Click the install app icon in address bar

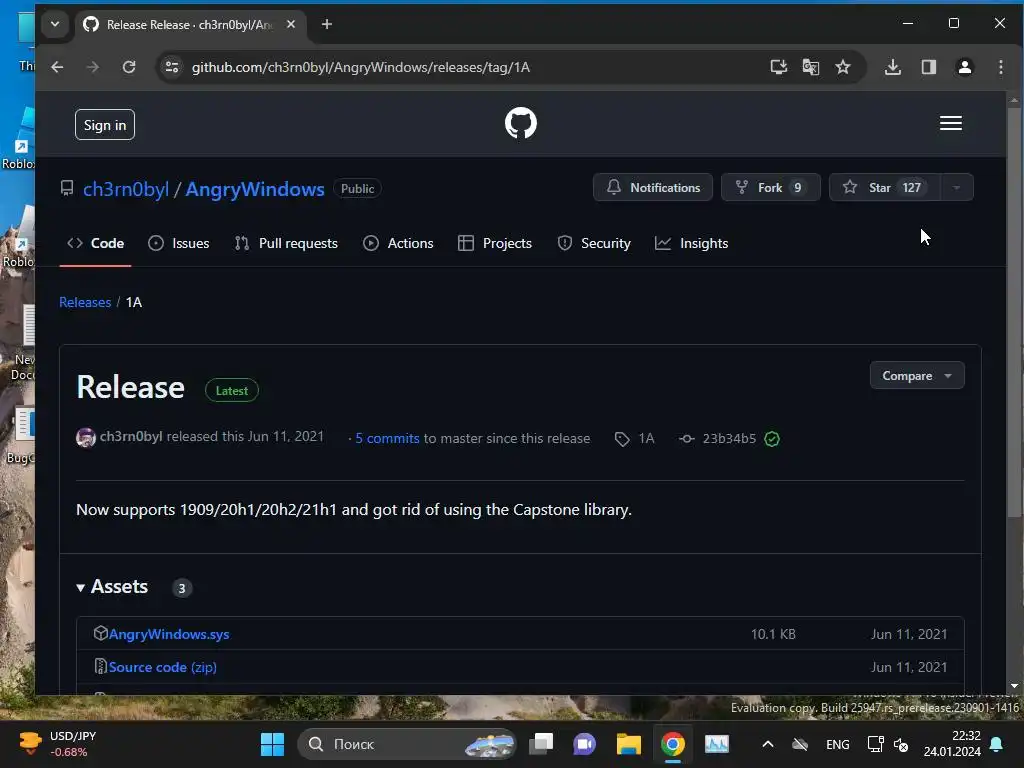click(778, 67)
